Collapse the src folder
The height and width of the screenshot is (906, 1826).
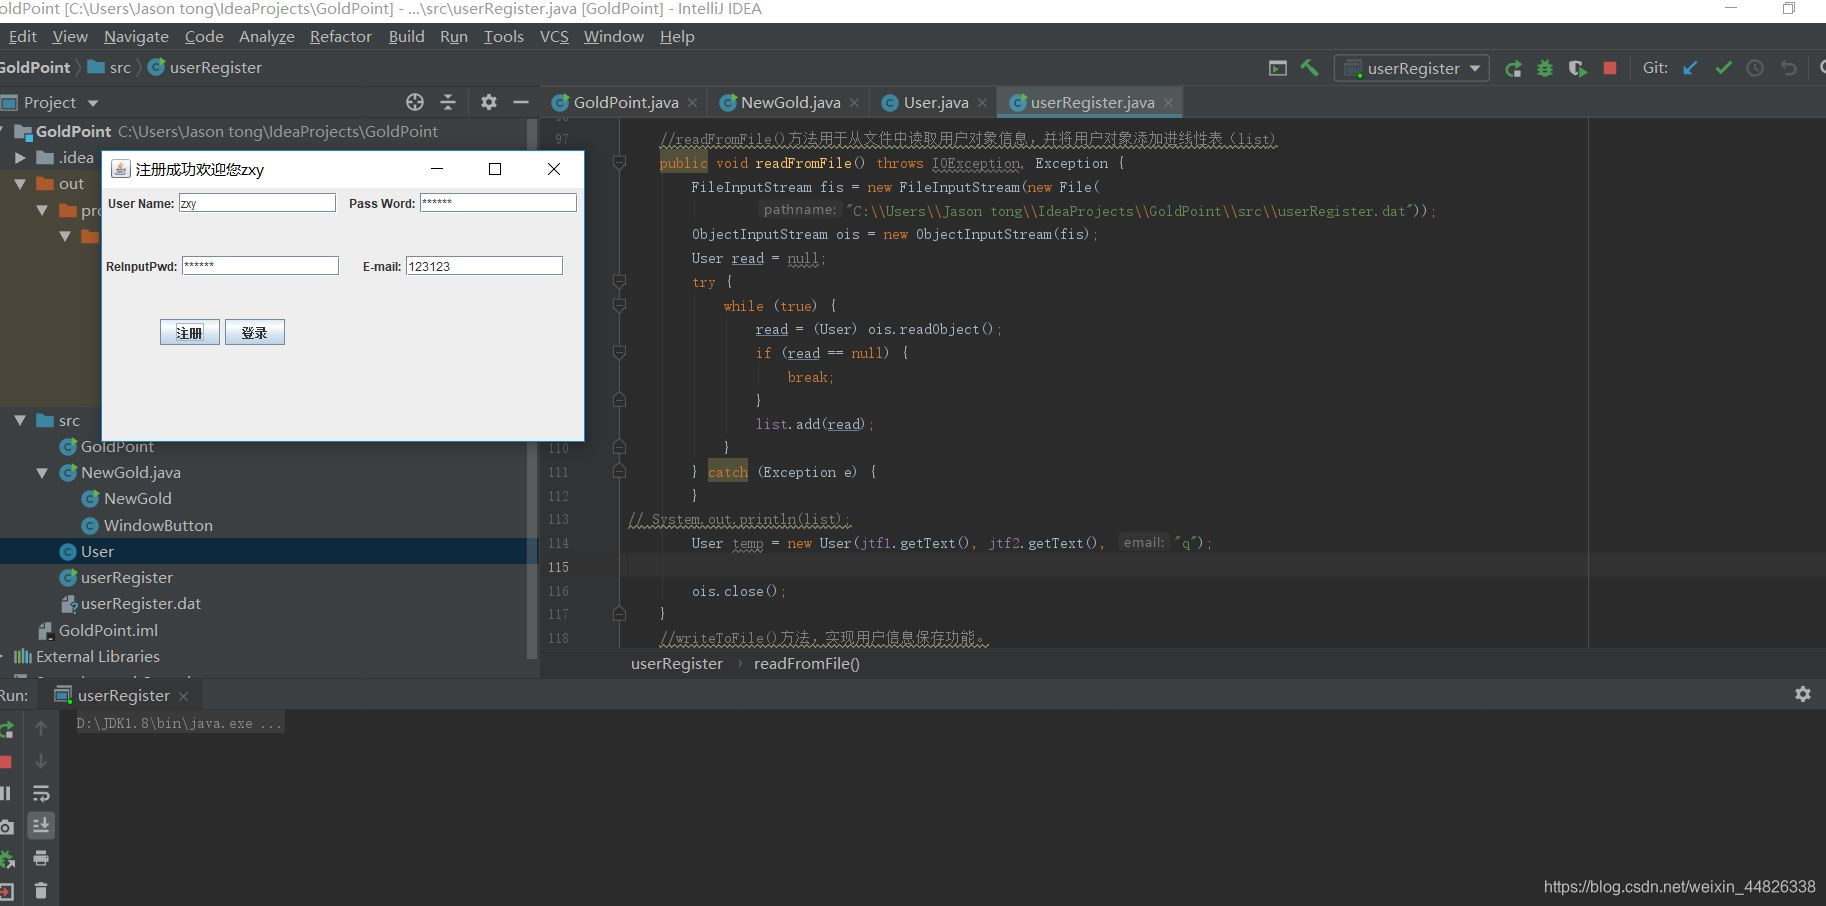[x=20, y=421]
